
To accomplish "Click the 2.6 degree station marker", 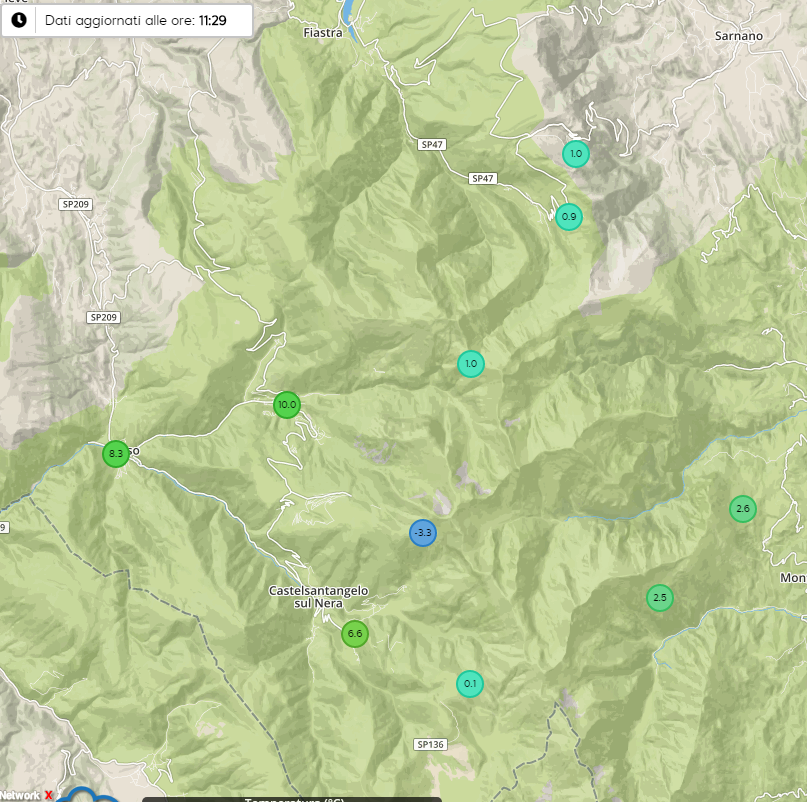I will tap(742, 509).
